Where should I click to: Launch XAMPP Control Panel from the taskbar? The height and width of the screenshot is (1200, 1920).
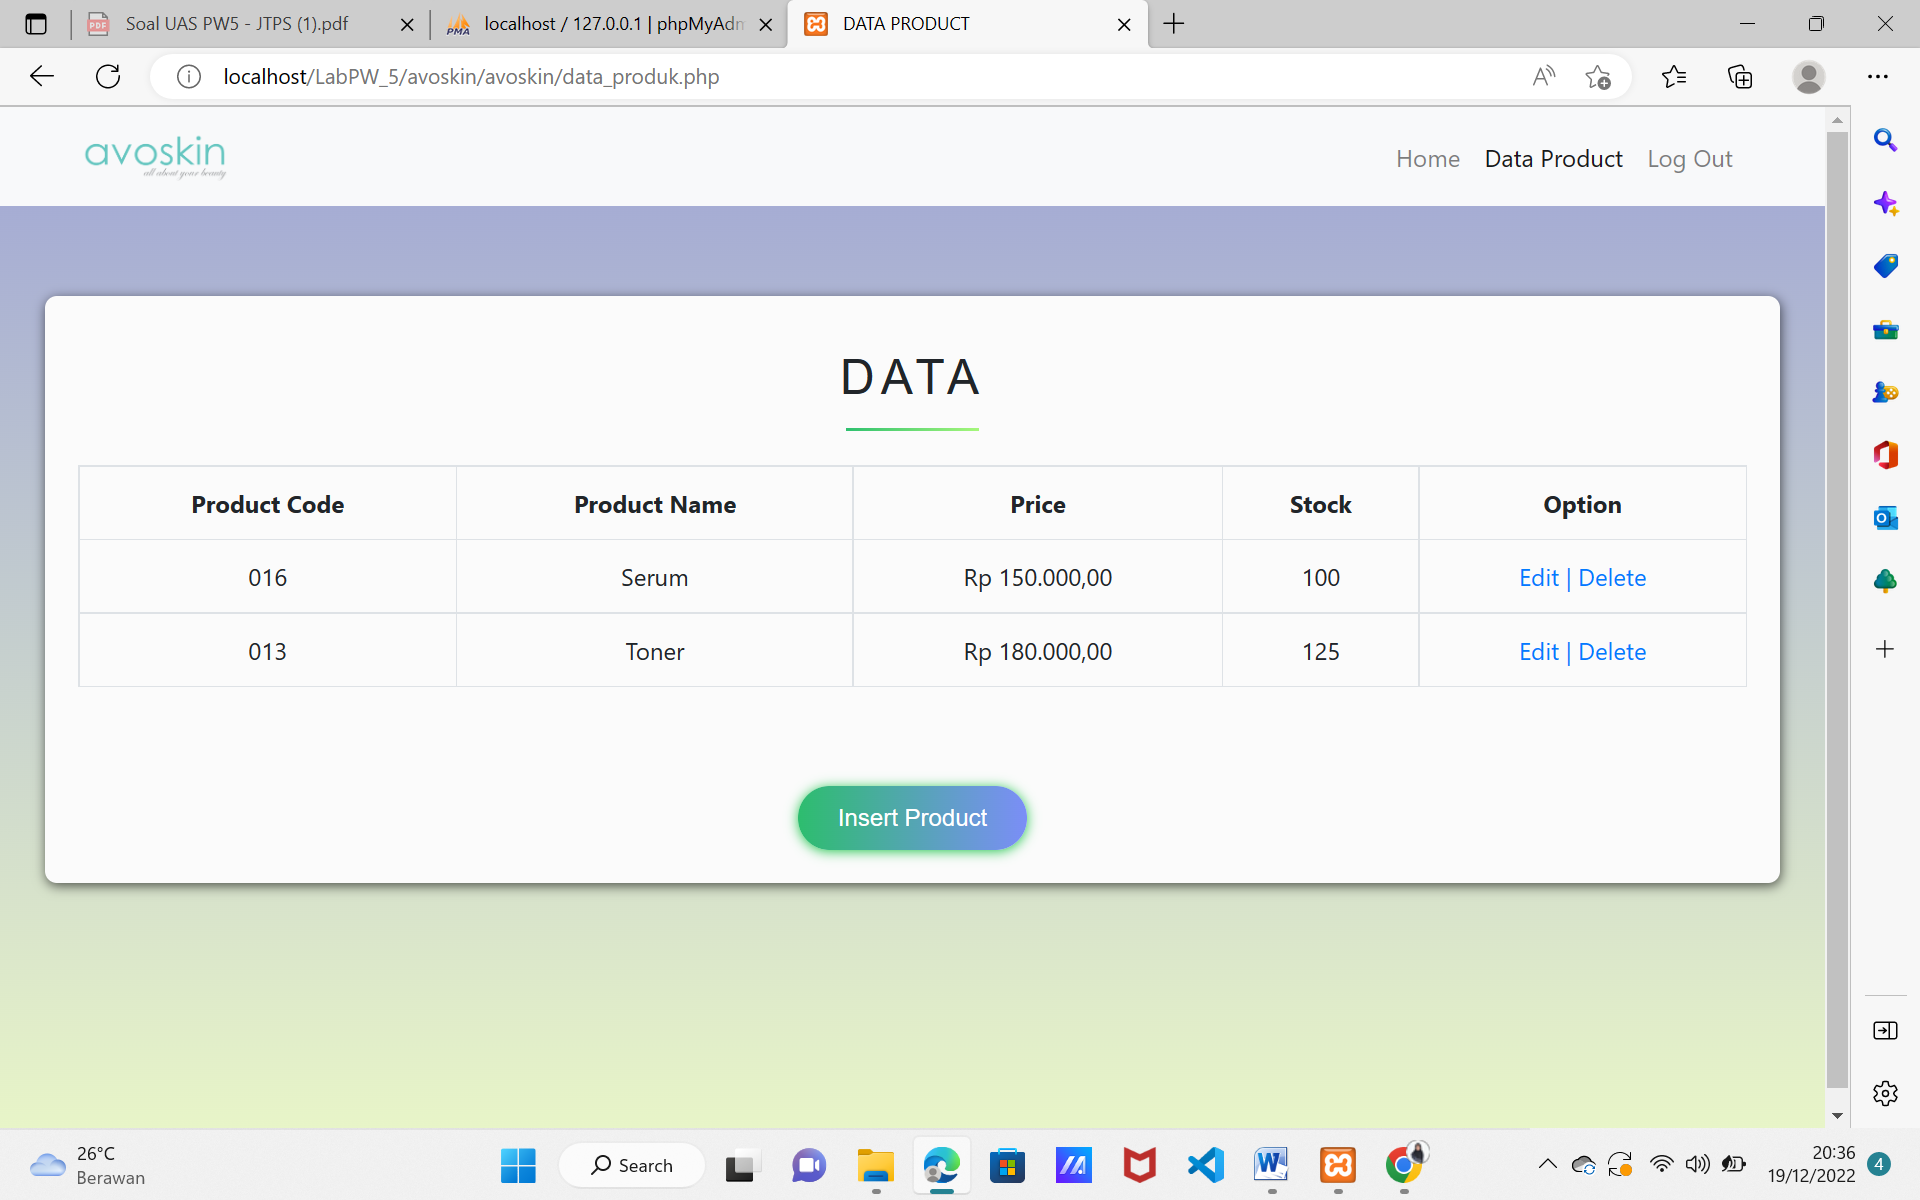point(1337,1164)
